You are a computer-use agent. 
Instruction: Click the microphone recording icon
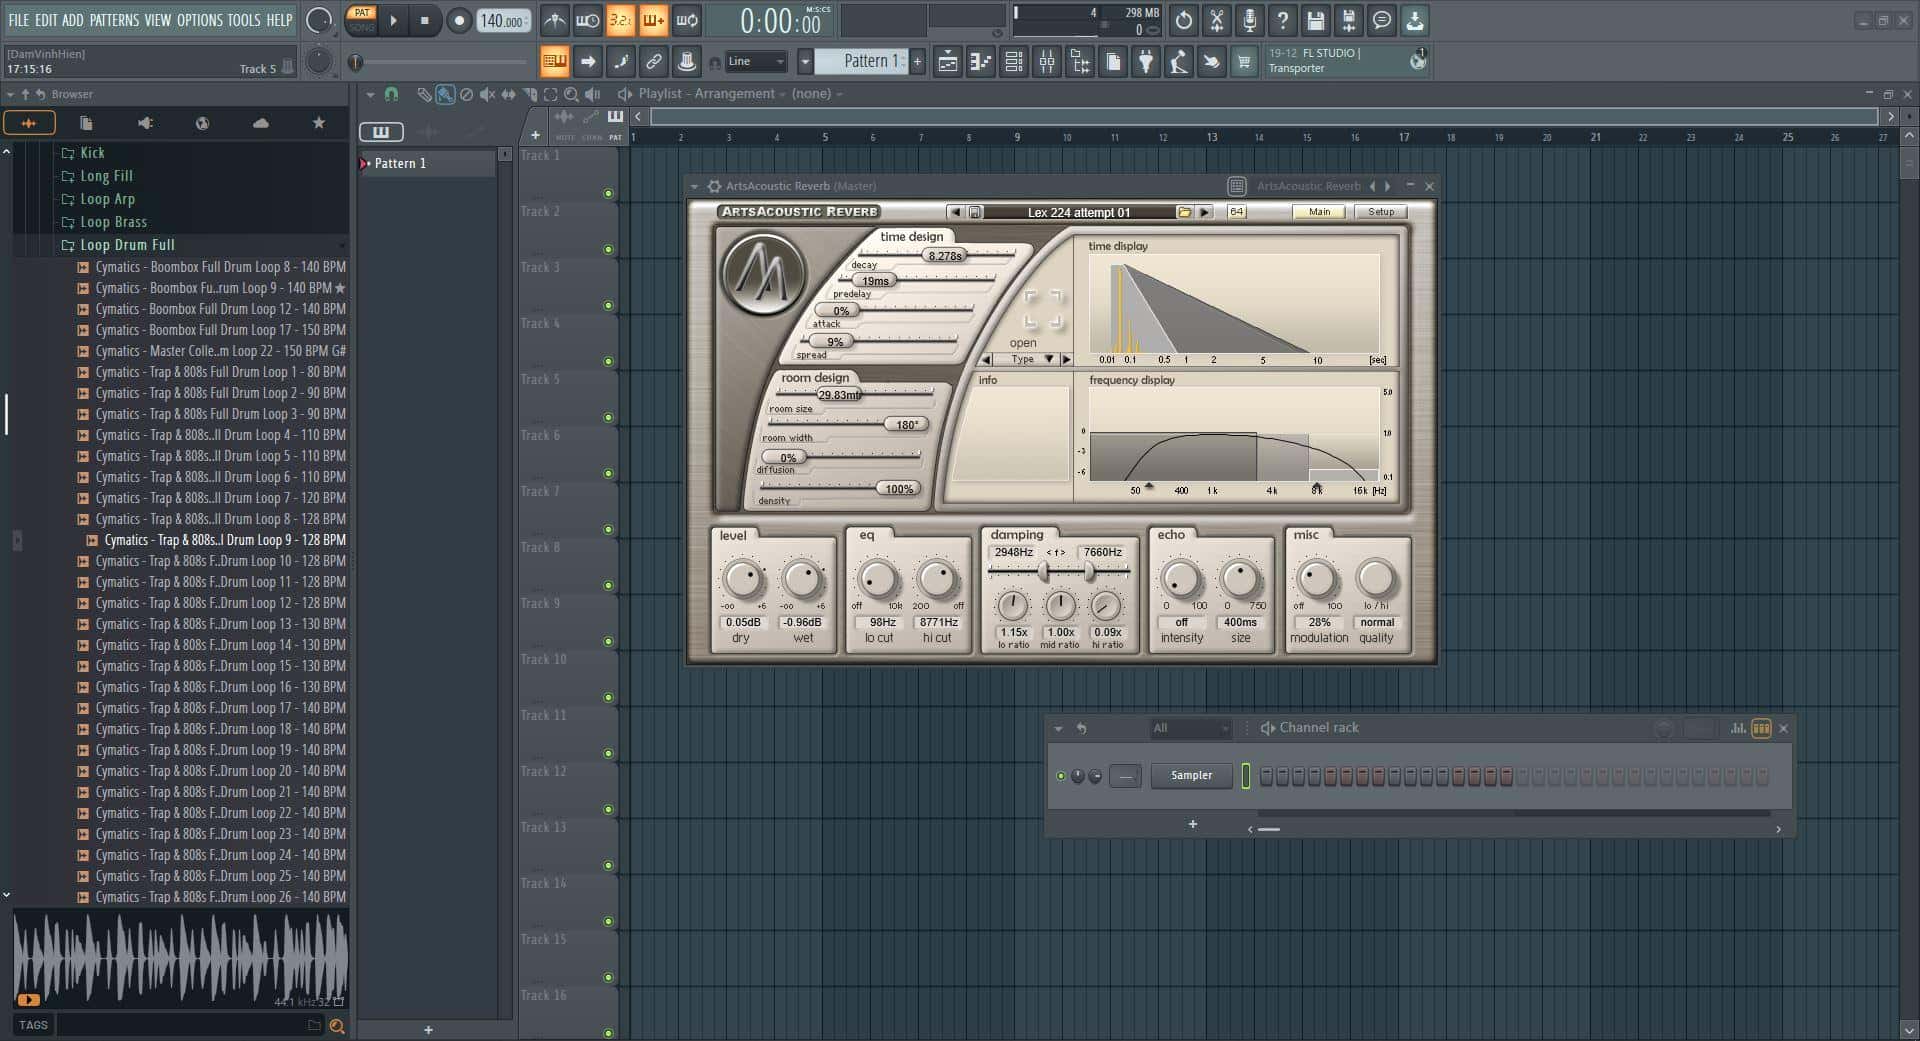1249,20
